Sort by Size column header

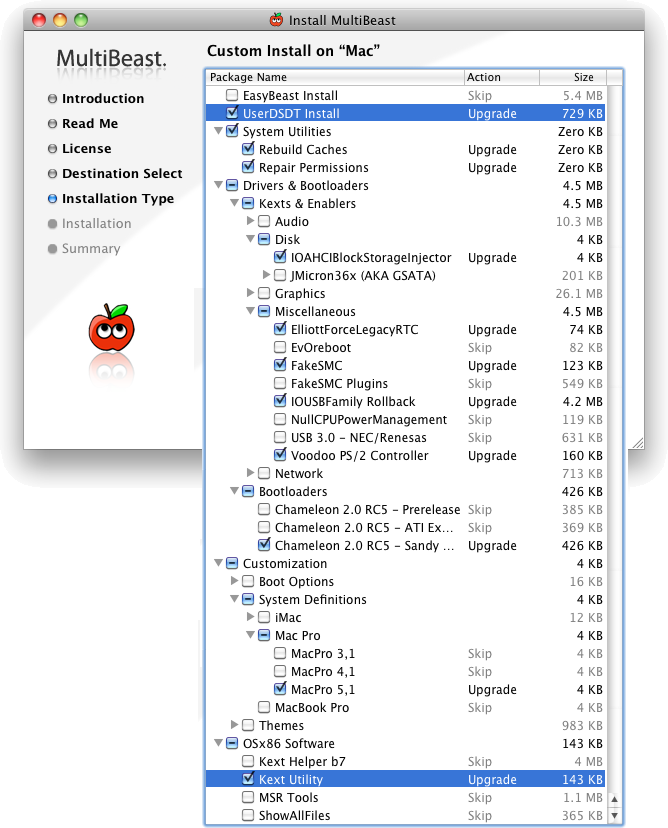click(x=573, y=77)
